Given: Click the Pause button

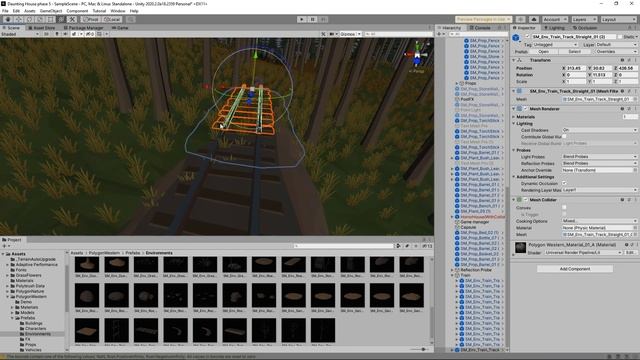Looking at the screenshot, I should (313, 19).
